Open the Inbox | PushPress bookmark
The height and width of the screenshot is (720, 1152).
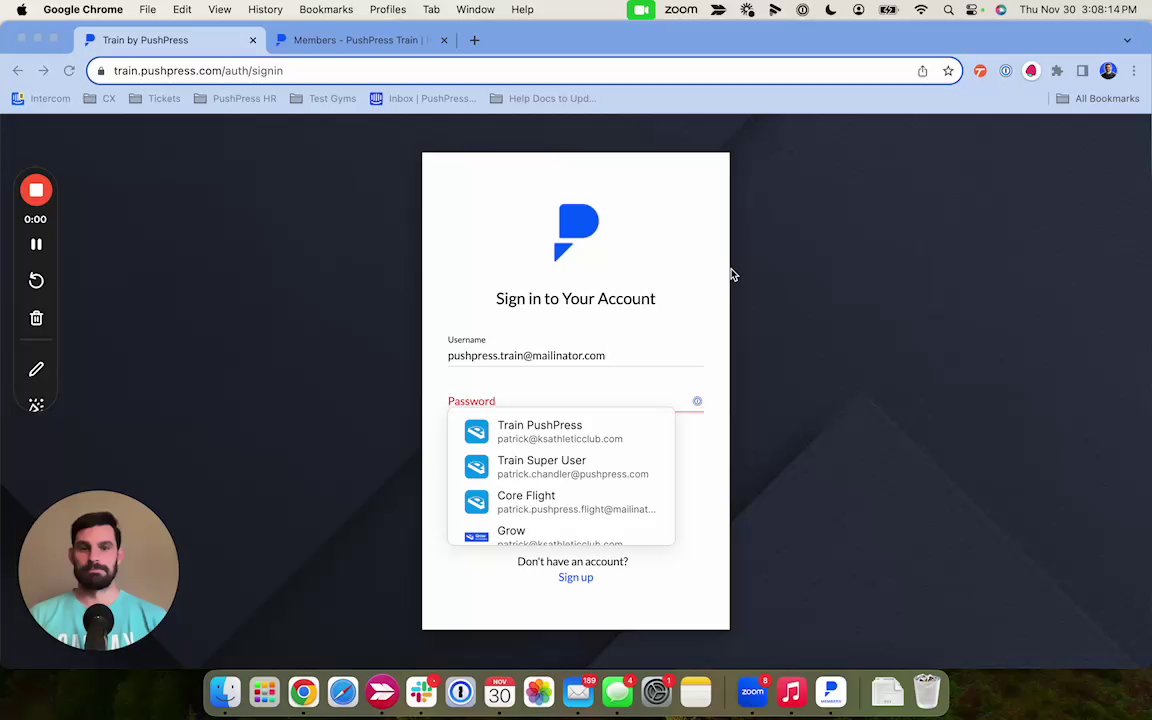pos(422,98)
